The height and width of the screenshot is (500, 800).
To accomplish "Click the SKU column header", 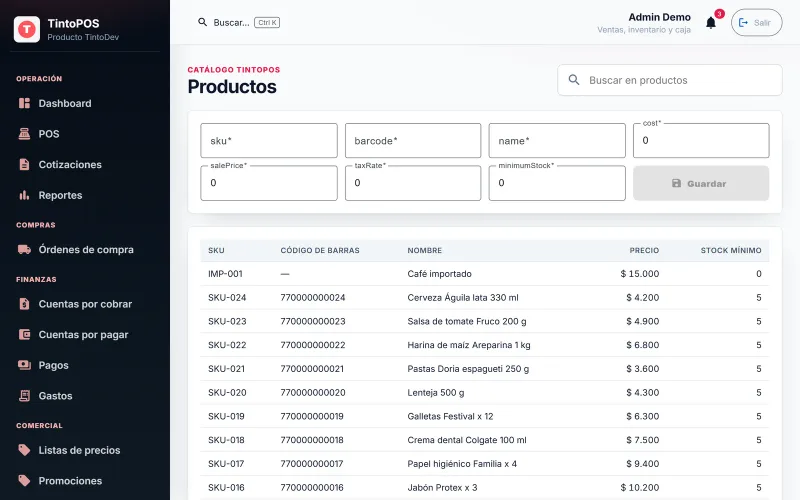I will click(x=216, y=251).
